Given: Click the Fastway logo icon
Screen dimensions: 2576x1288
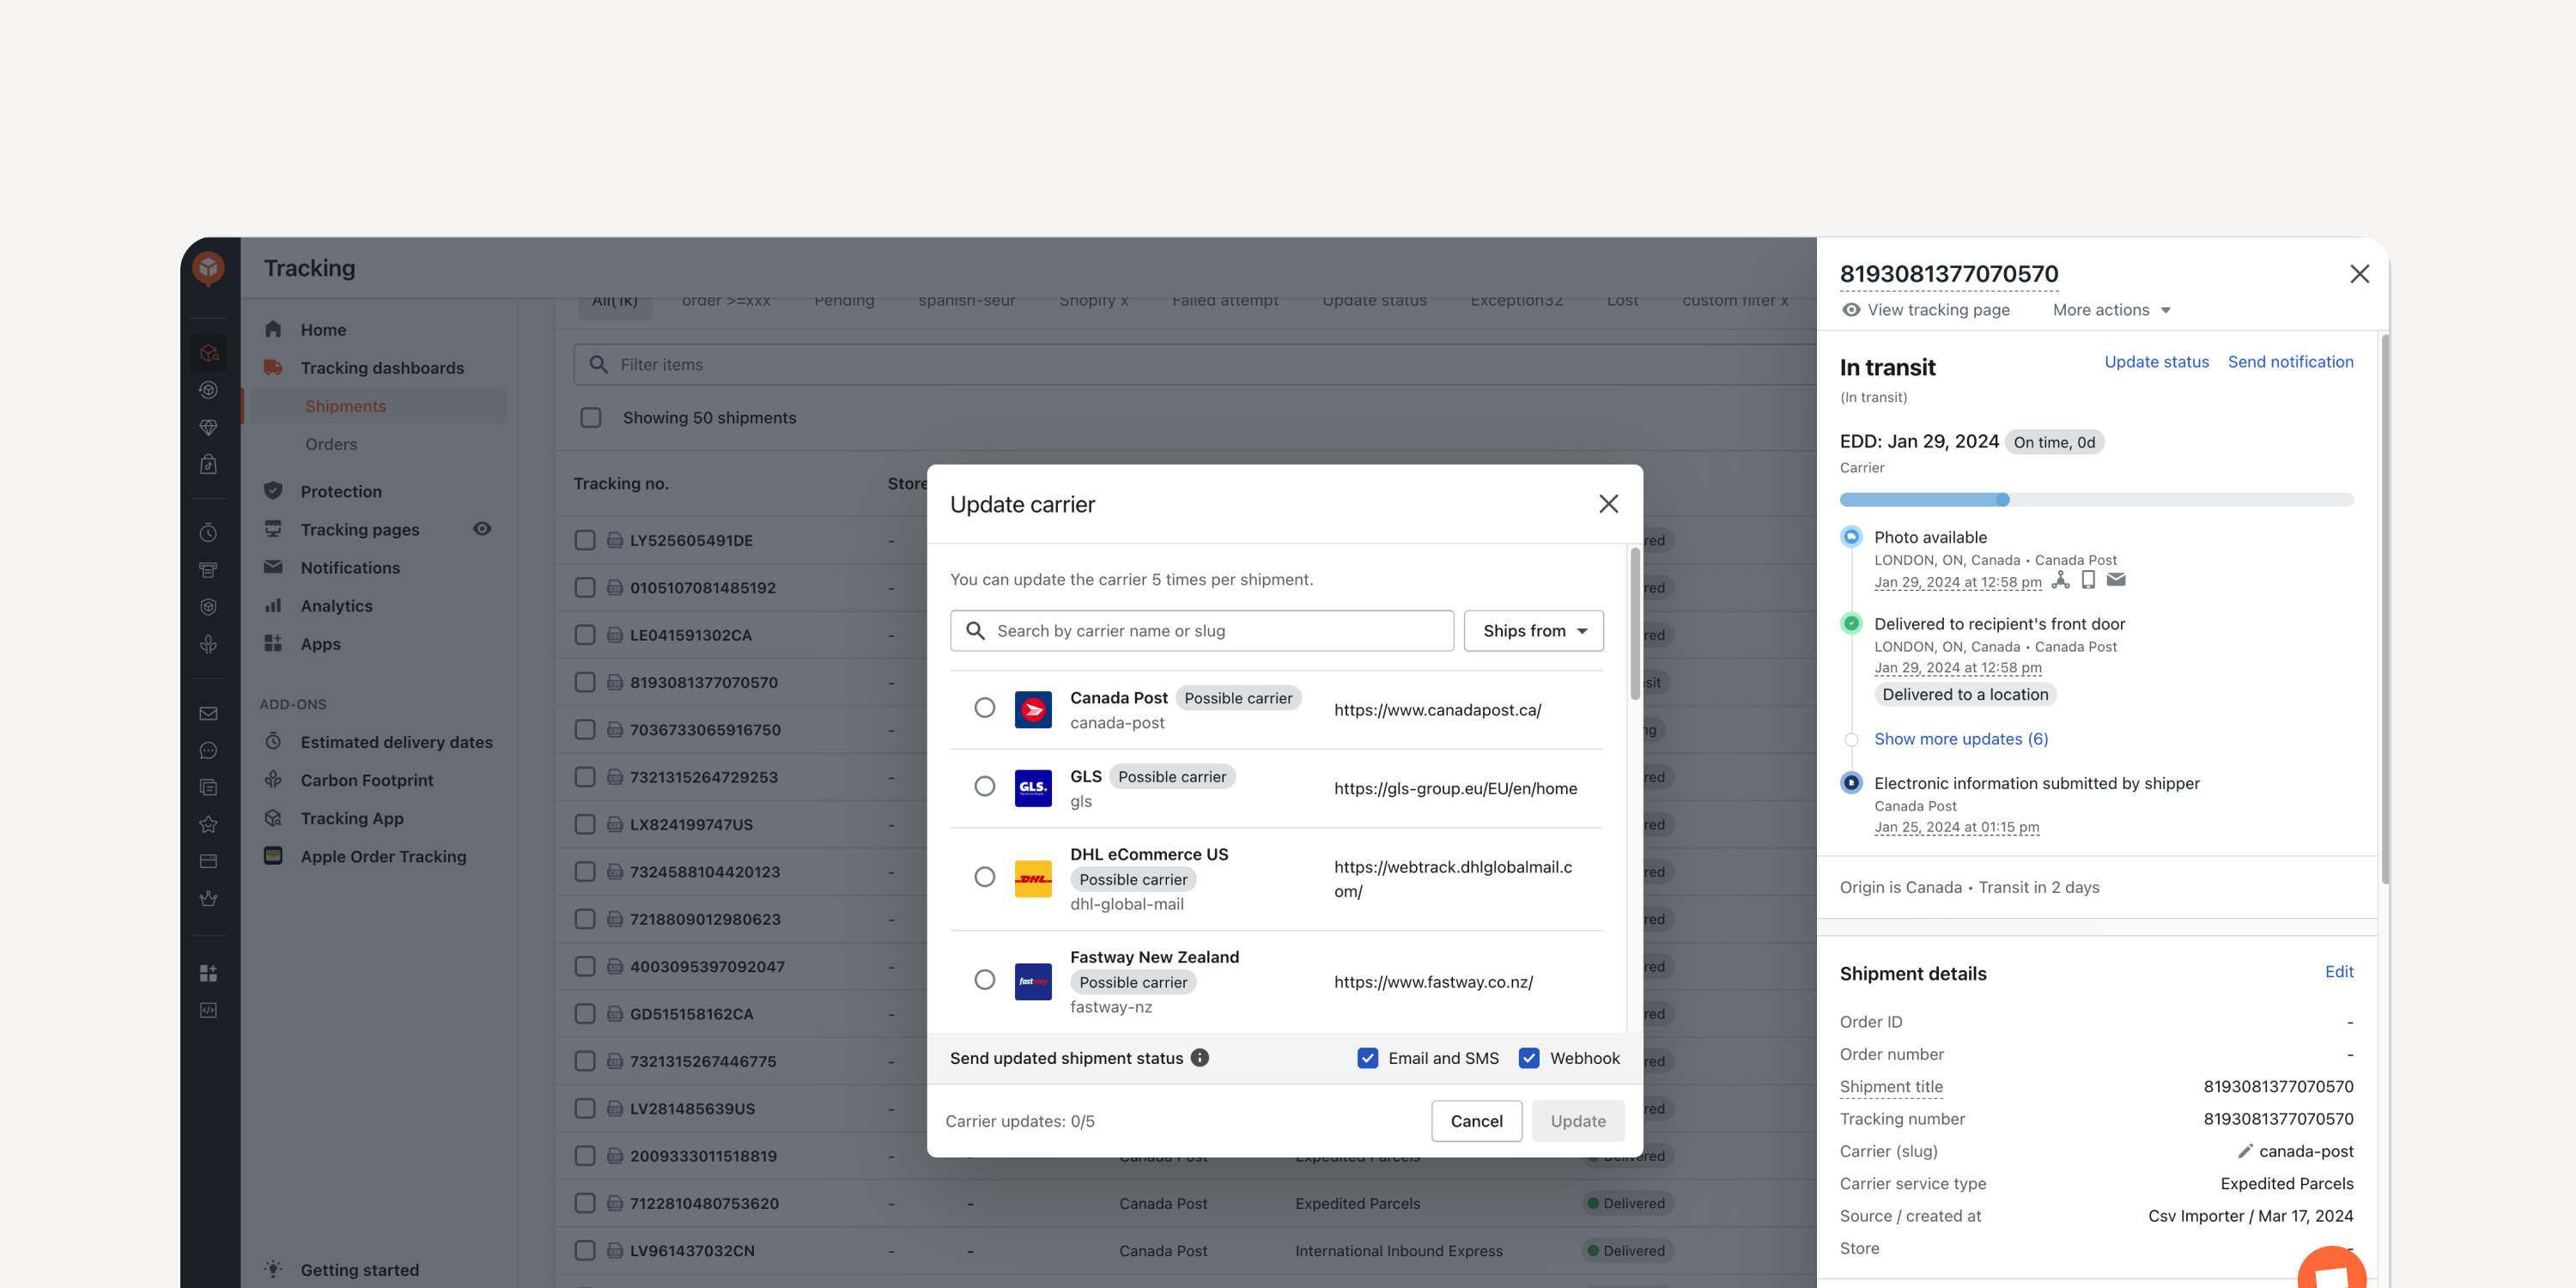Looking at the screenshot, I should point(1032,982).
